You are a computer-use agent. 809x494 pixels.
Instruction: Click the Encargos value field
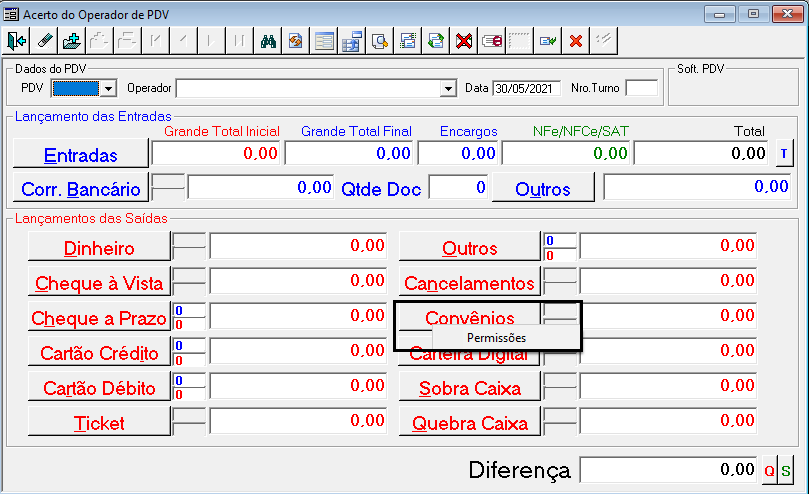tap(458, 153)
